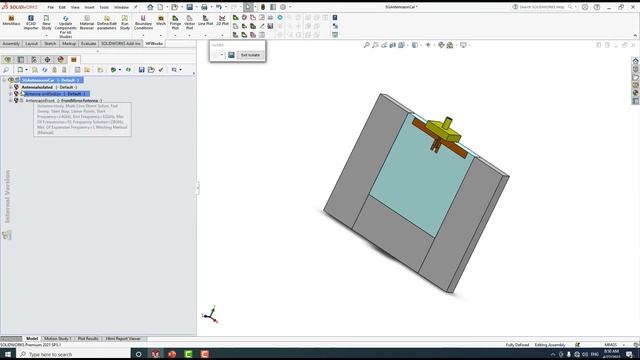Switch to the Motion Study 1 tab
The width and height of the screenshot is (640, 360).
[58, 338]
